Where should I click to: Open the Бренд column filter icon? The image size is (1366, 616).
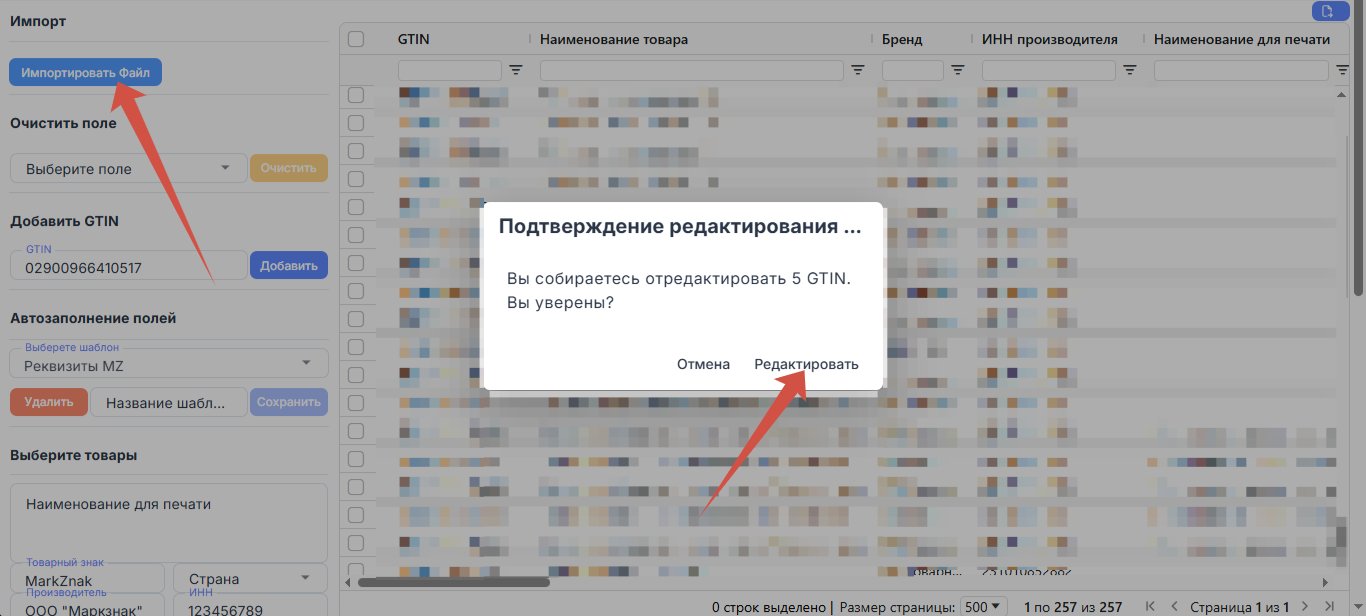958,70
